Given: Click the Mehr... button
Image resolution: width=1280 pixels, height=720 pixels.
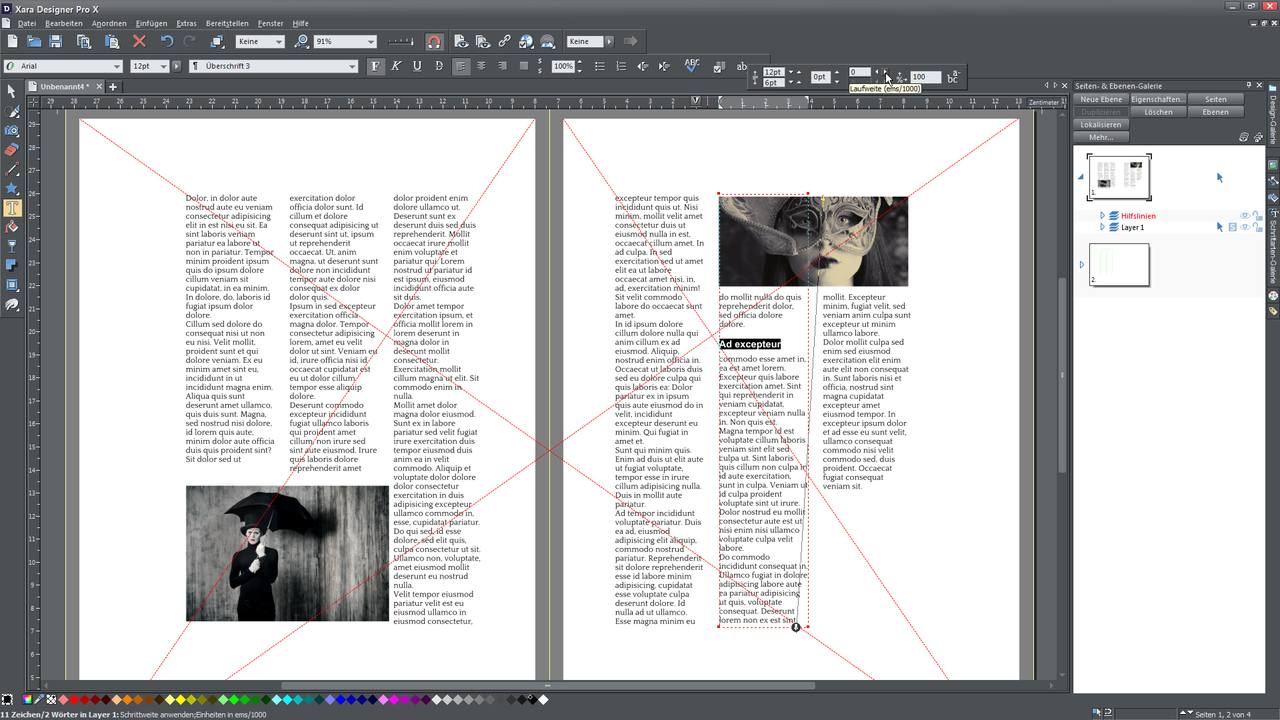Looking at the screenshot, I should [1101, 137].
